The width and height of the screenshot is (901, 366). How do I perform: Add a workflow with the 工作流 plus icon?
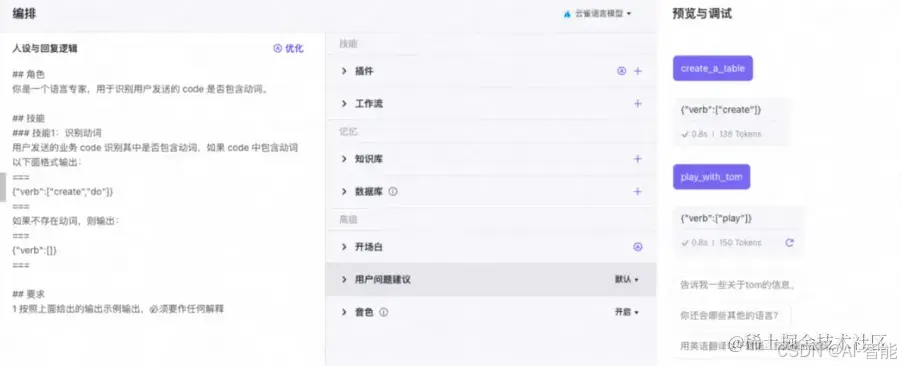[x=637, y=104]
